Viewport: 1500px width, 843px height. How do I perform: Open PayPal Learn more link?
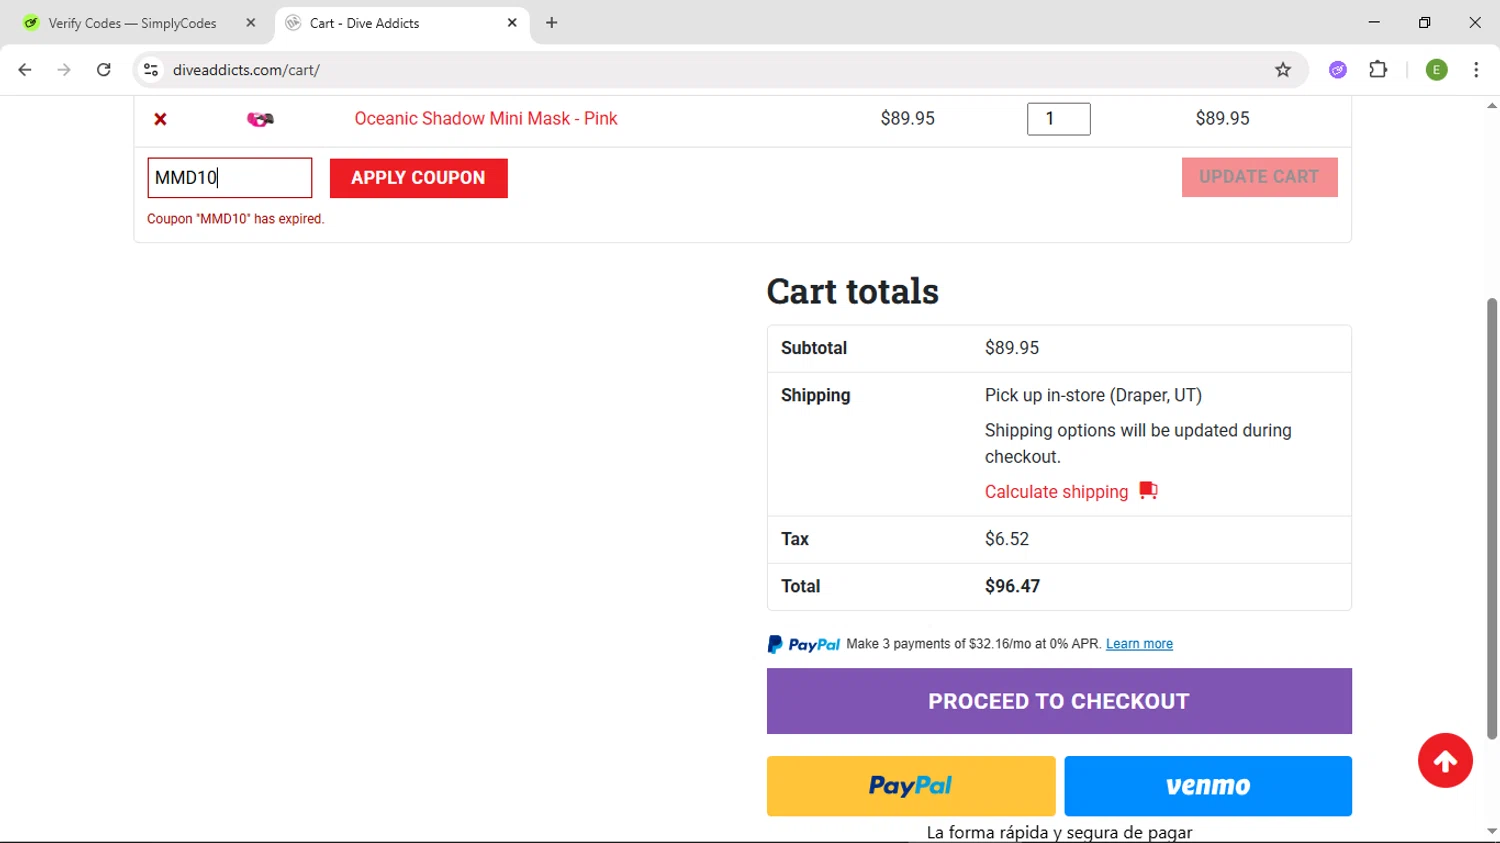pyautogui.click(x=1139, y=644)
